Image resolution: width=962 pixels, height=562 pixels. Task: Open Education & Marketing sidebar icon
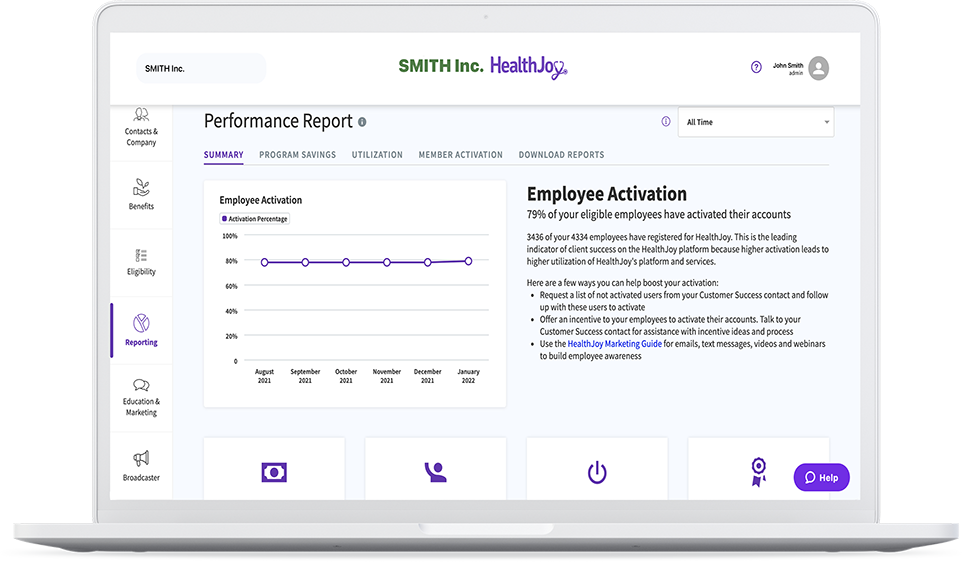tap(141, 386)
